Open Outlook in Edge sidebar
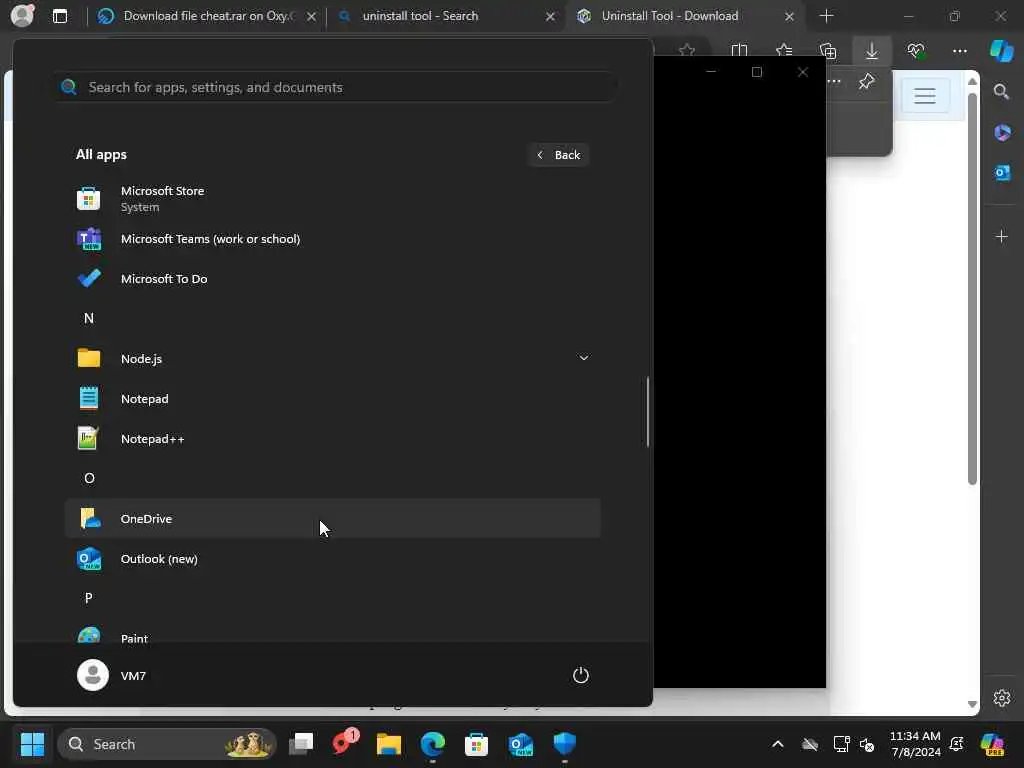This screenshot has width=1024, height=768. tap(1002, 172)
